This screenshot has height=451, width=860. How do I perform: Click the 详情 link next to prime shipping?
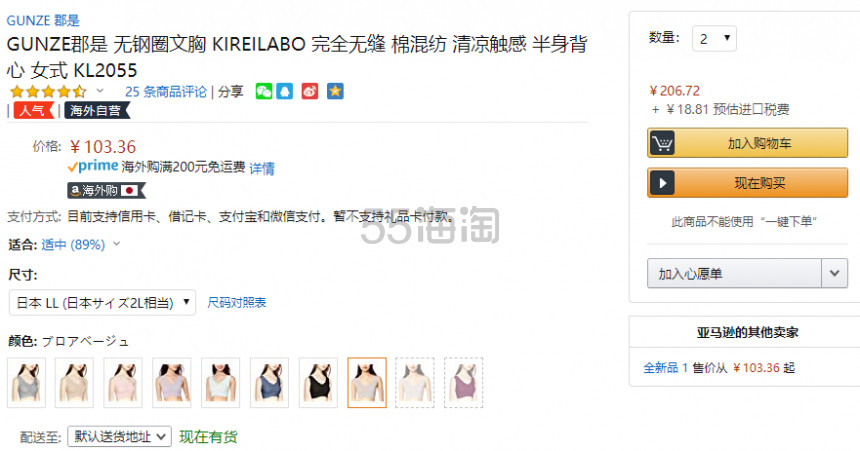pos(262,168)
